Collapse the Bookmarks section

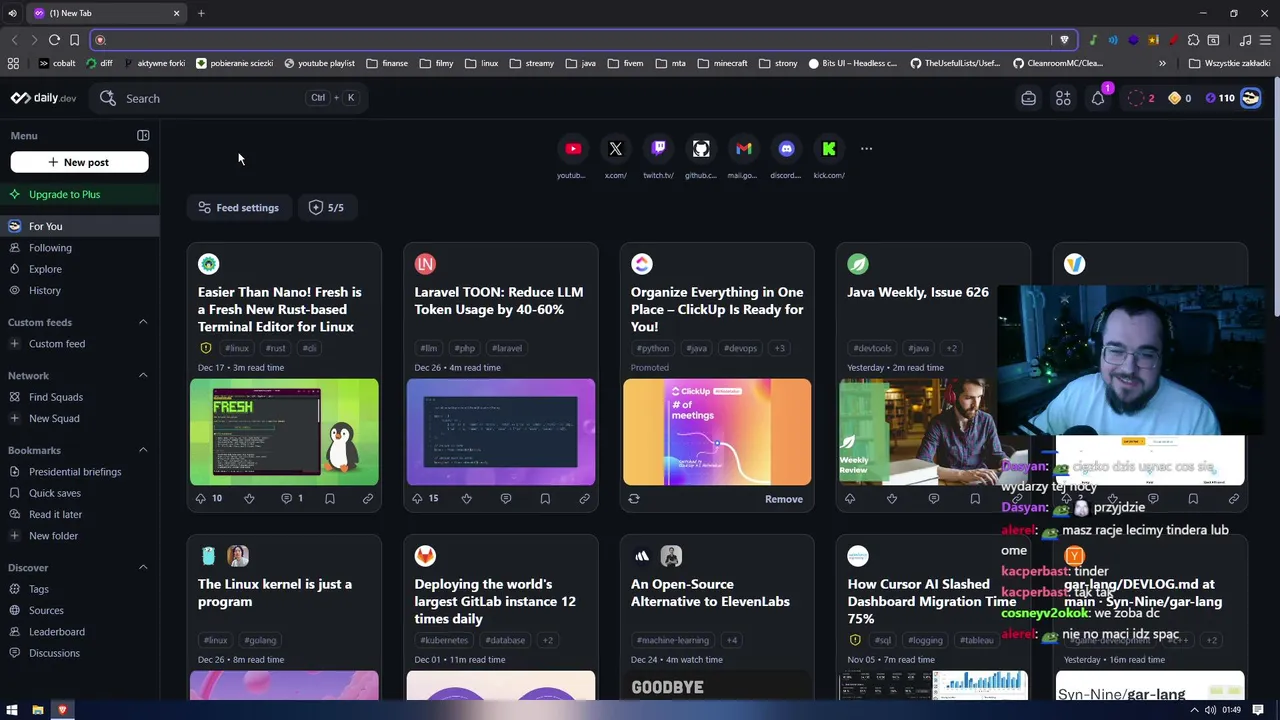(143, 450)
